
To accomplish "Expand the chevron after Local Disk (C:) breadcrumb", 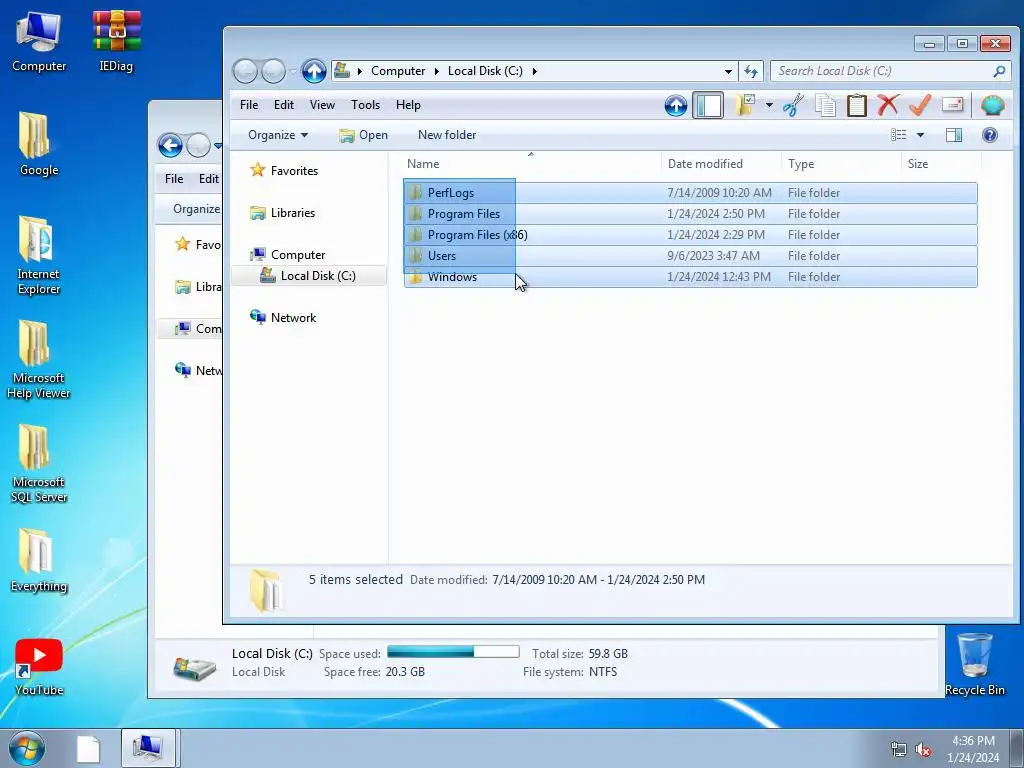I will pos(534,71).
